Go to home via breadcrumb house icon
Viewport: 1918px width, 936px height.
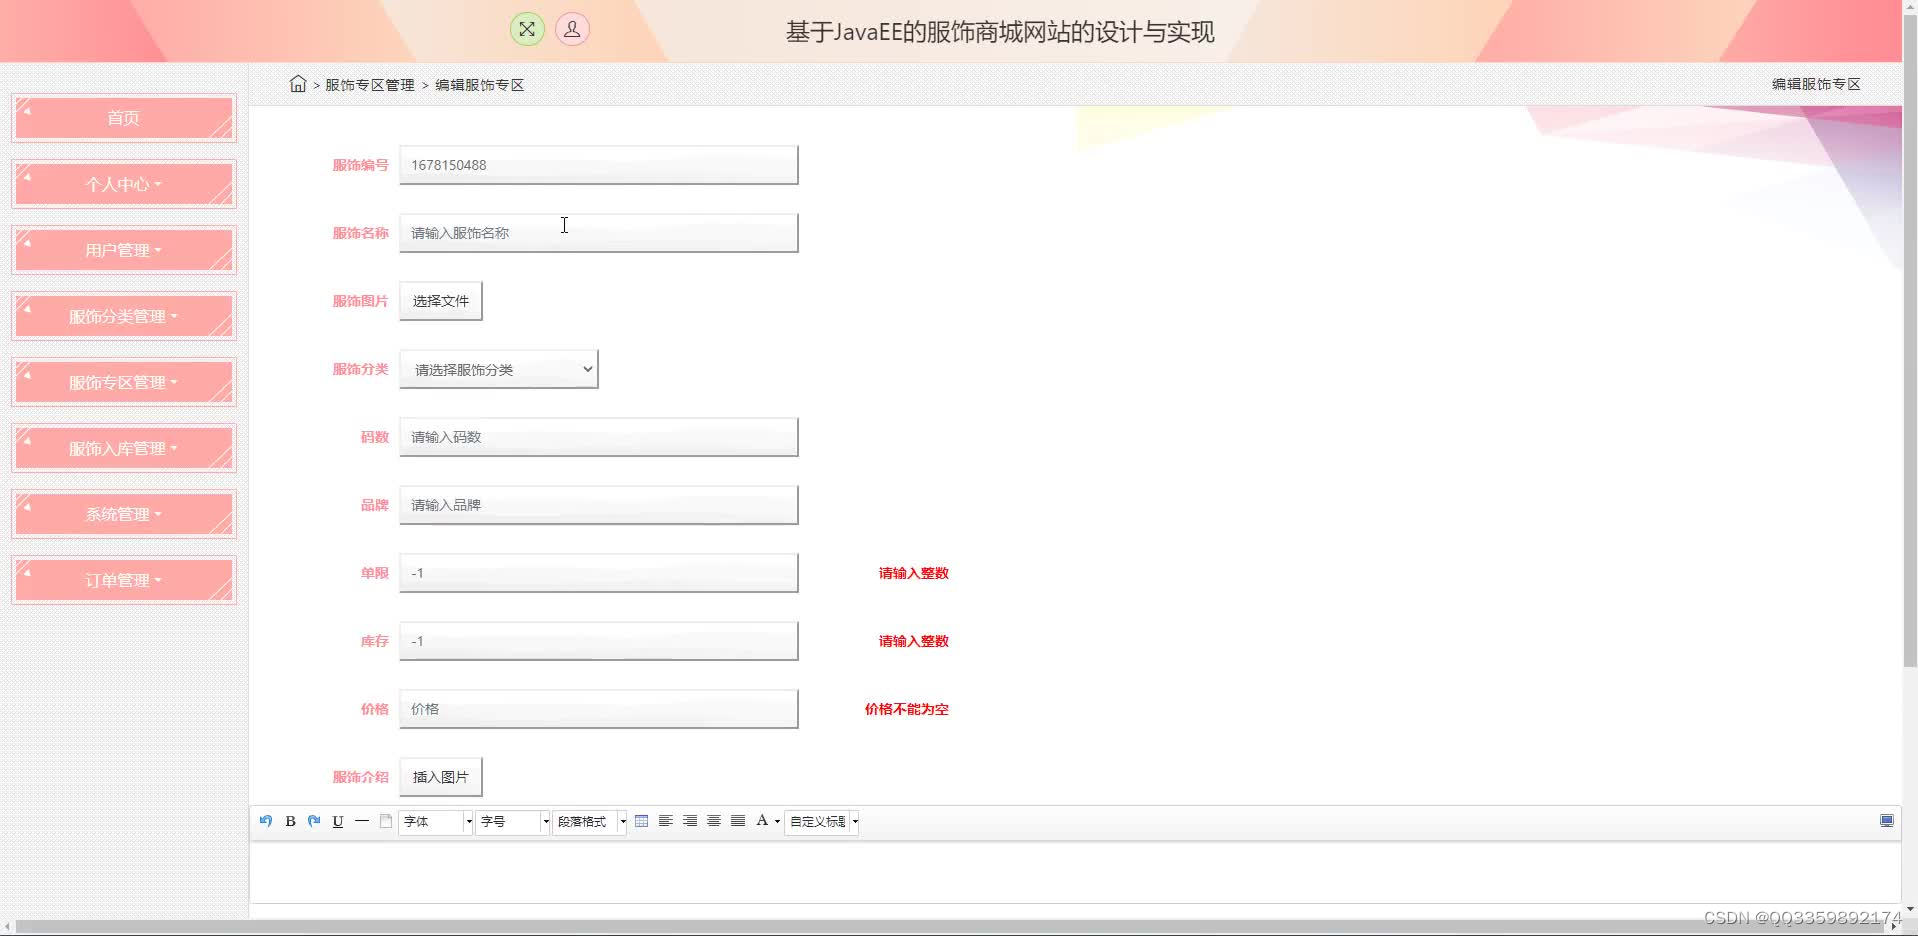pos(298,84)
